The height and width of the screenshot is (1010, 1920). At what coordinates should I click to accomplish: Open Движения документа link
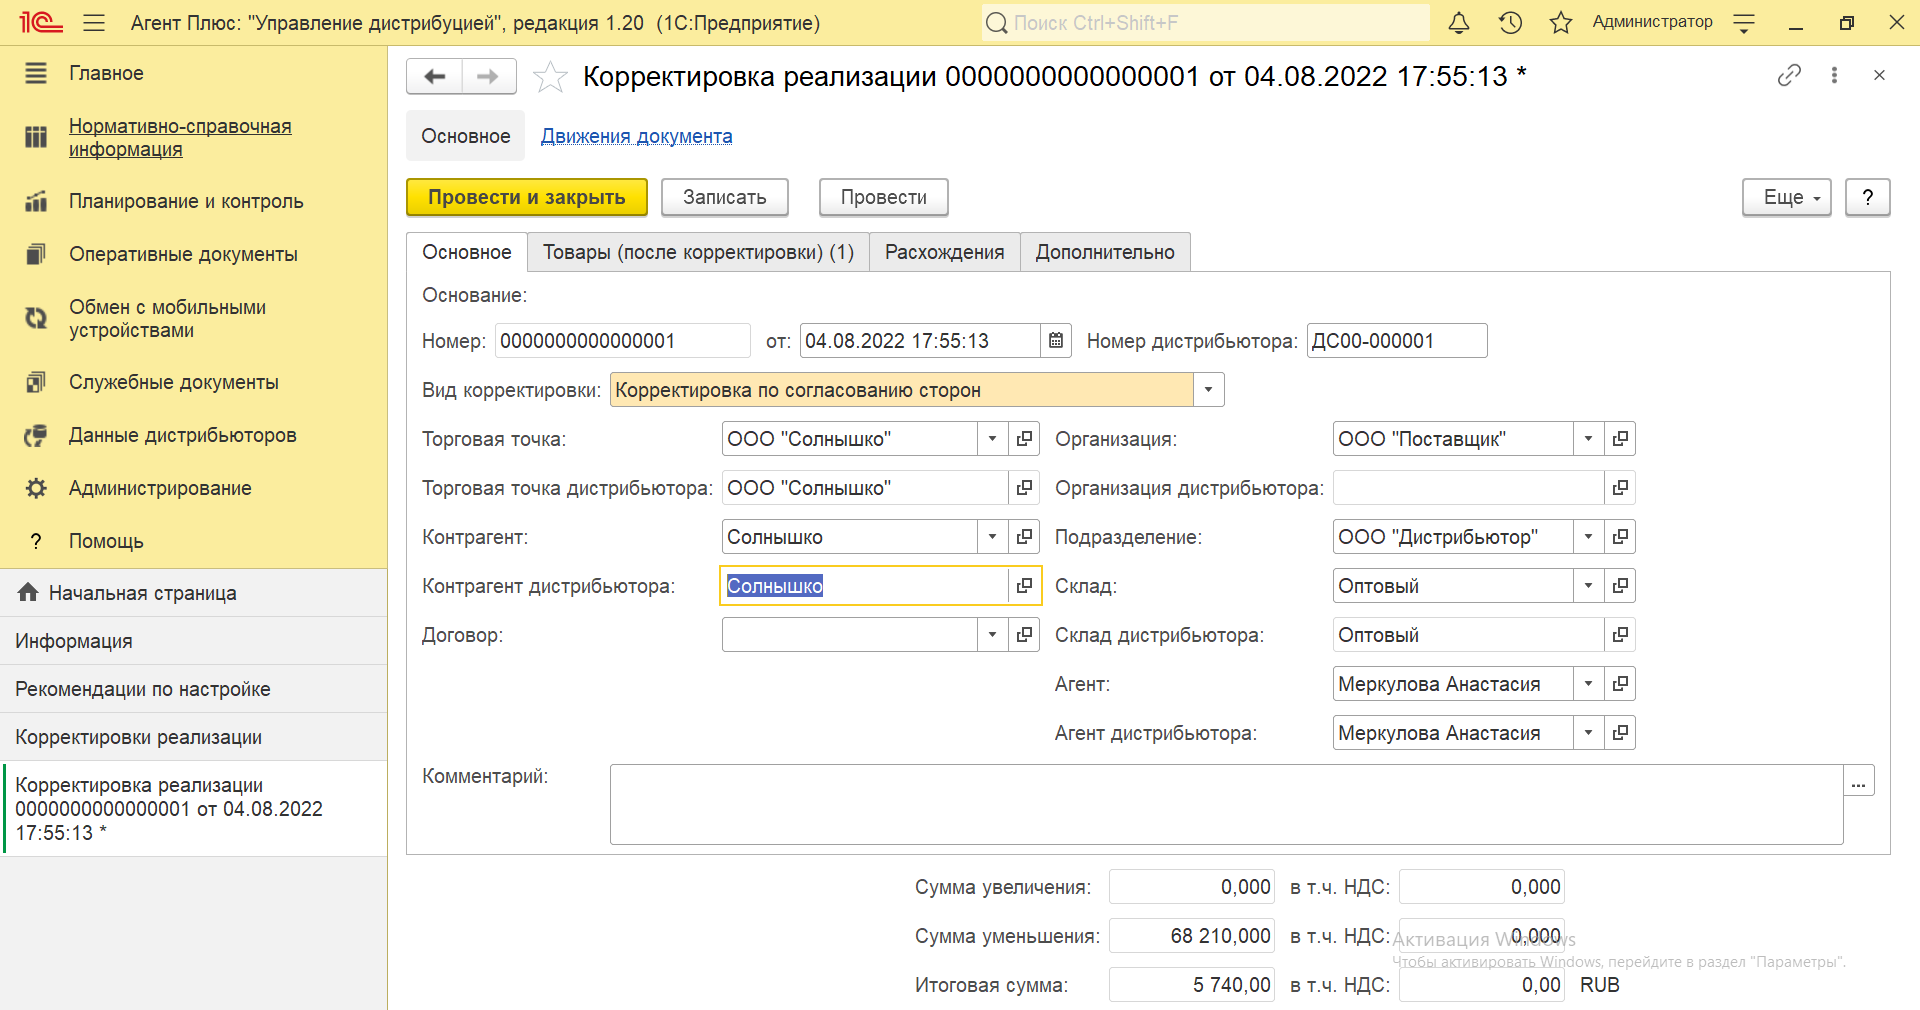[x=637, y=136]
